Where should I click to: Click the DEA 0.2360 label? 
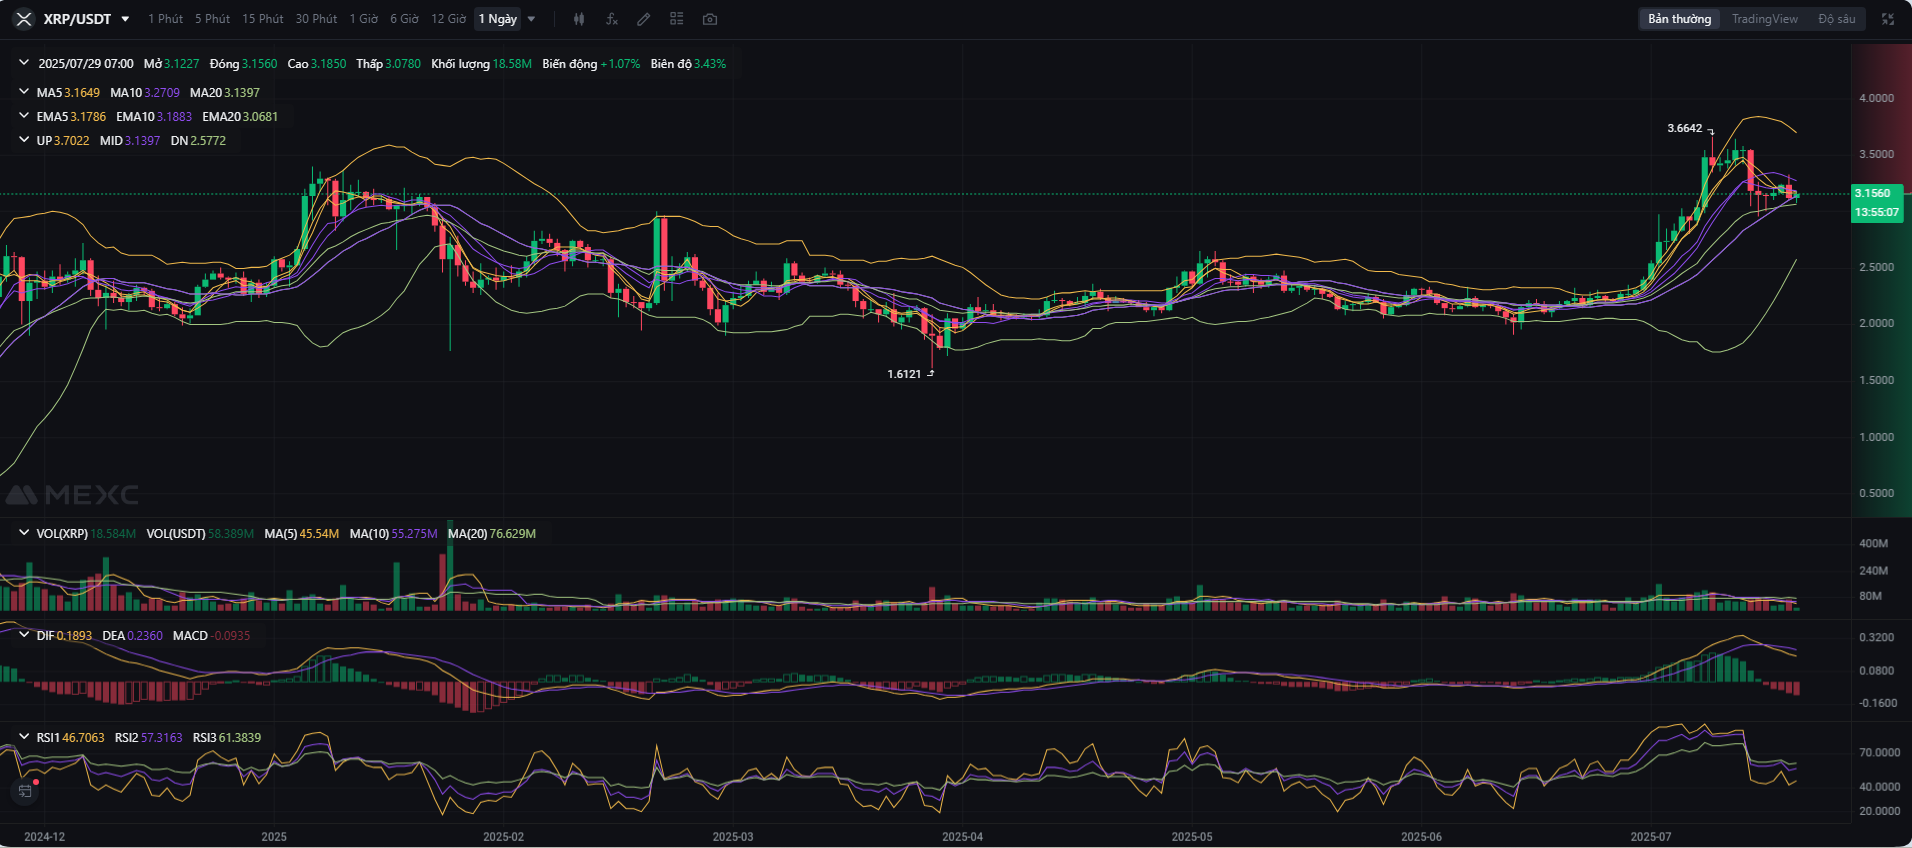coord(132,635)
